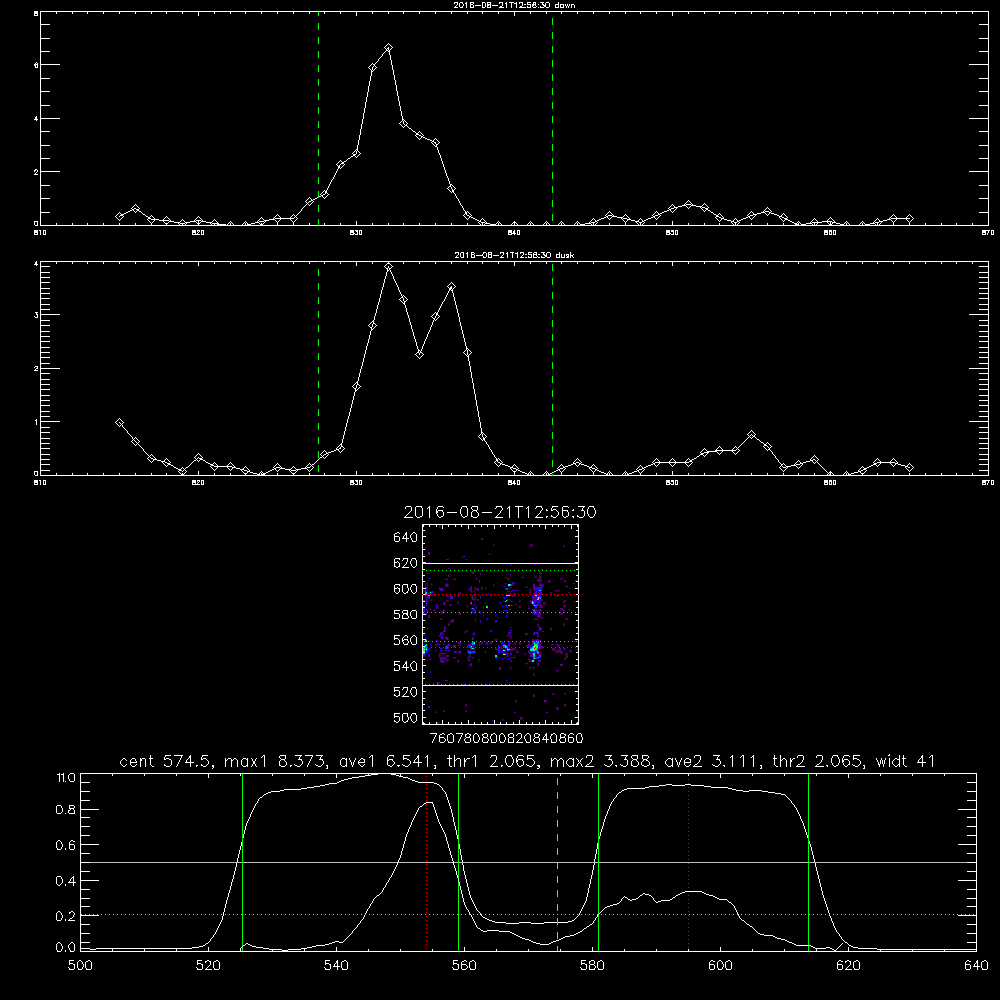Select the 'widt 41' text
Image resolution: width=1000 pixels, height=1000 pixels.
(906, 761)
